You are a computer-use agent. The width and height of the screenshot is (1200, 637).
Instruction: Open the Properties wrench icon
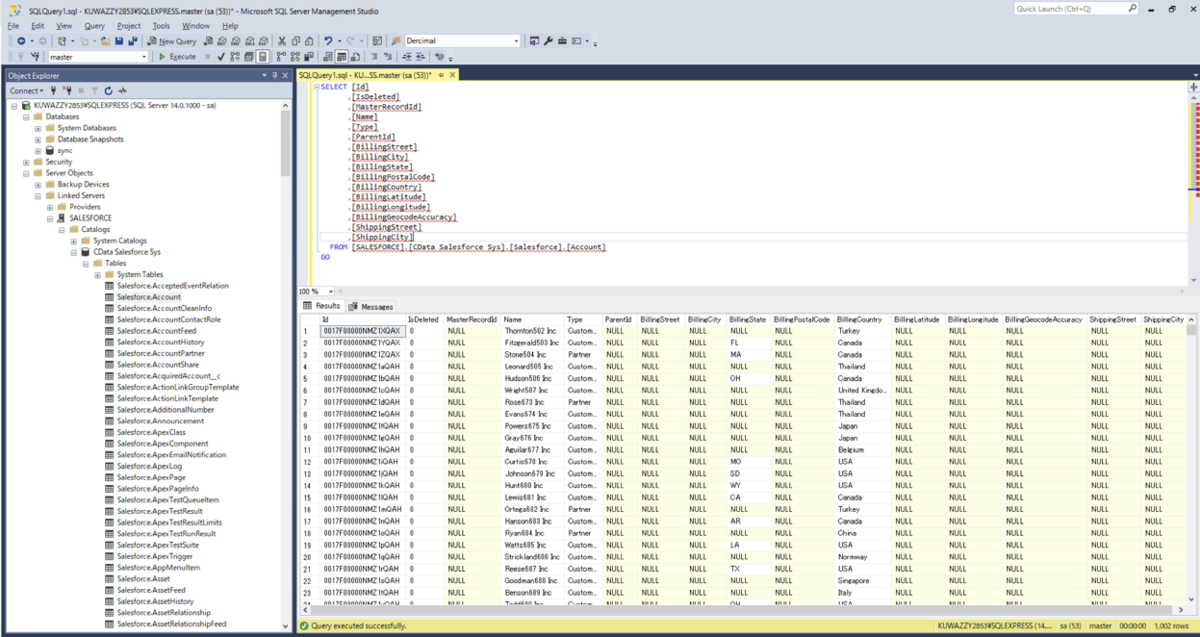click(x=548, y=41)
